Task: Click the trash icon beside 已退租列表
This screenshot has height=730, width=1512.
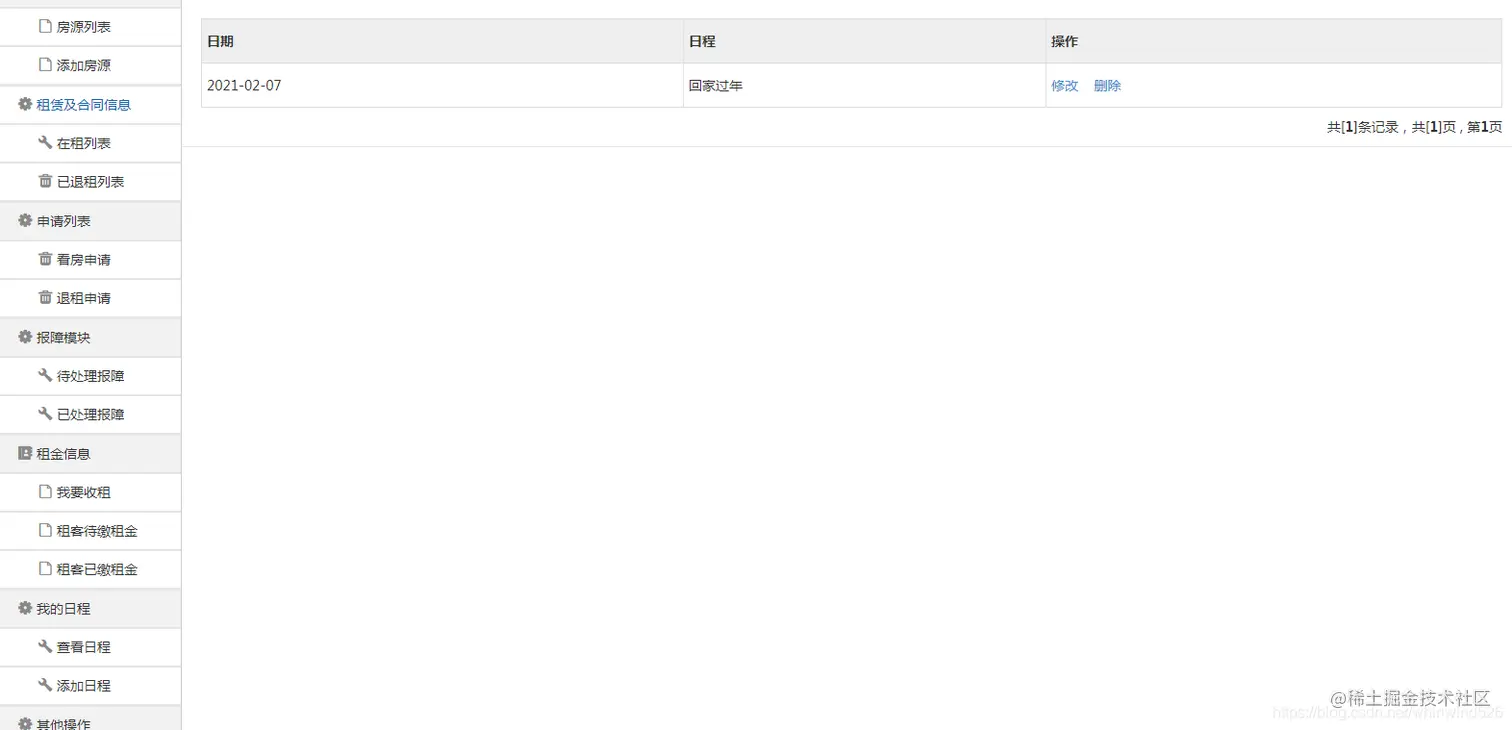Action: [44, 181]
